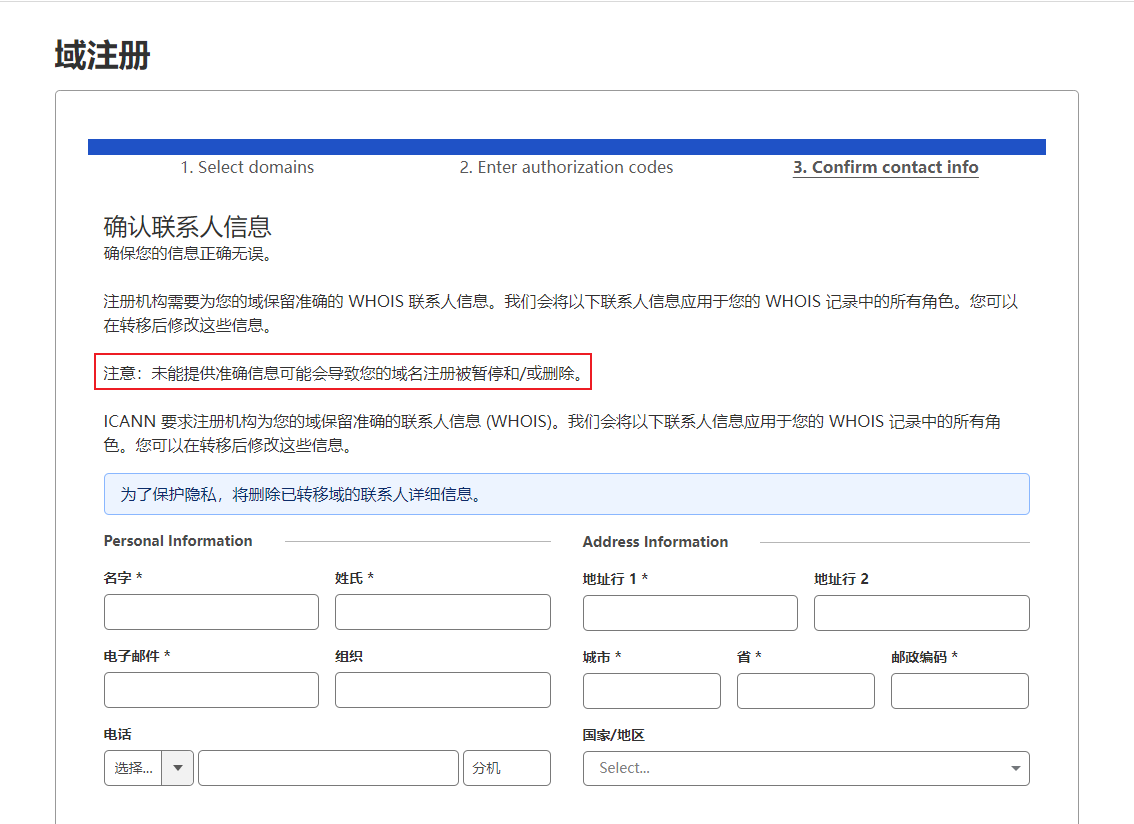Click the 注意 warning text about 域名注册
Image resolution: width=1134 pixels, height=824 pixels.
click(x=343, y=373)
